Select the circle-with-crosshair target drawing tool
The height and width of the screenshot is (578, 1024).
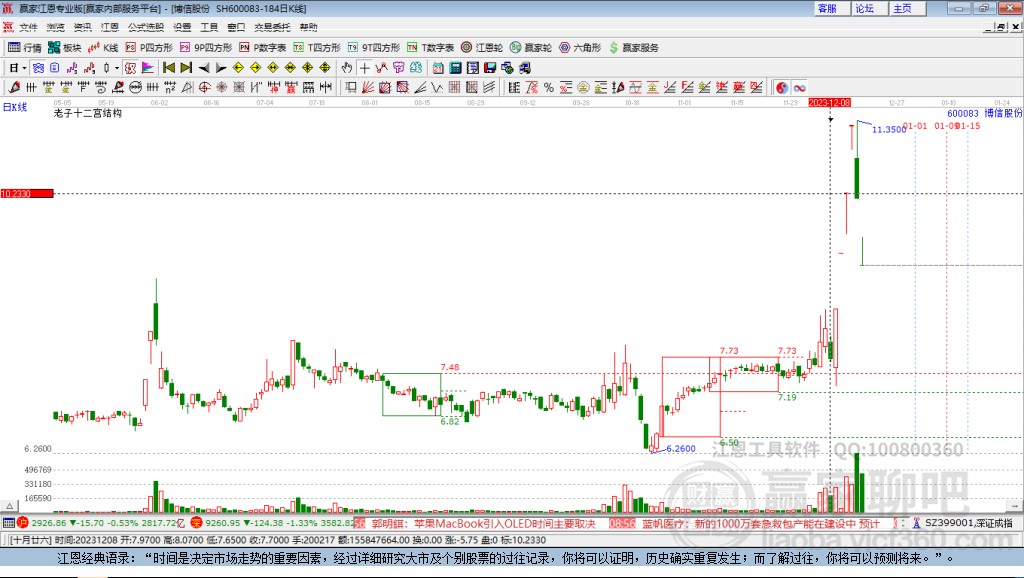pyautogui.click(x=204, y=87)
